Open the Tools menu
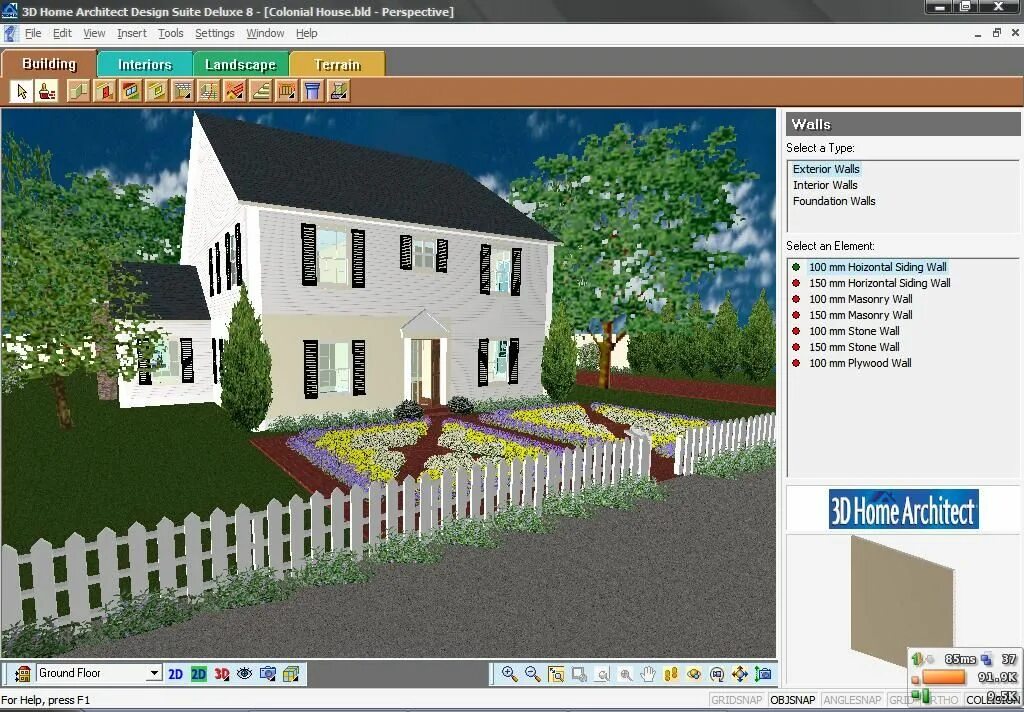The width and height of the screenshot is (1024, 712). coord(170,33)
